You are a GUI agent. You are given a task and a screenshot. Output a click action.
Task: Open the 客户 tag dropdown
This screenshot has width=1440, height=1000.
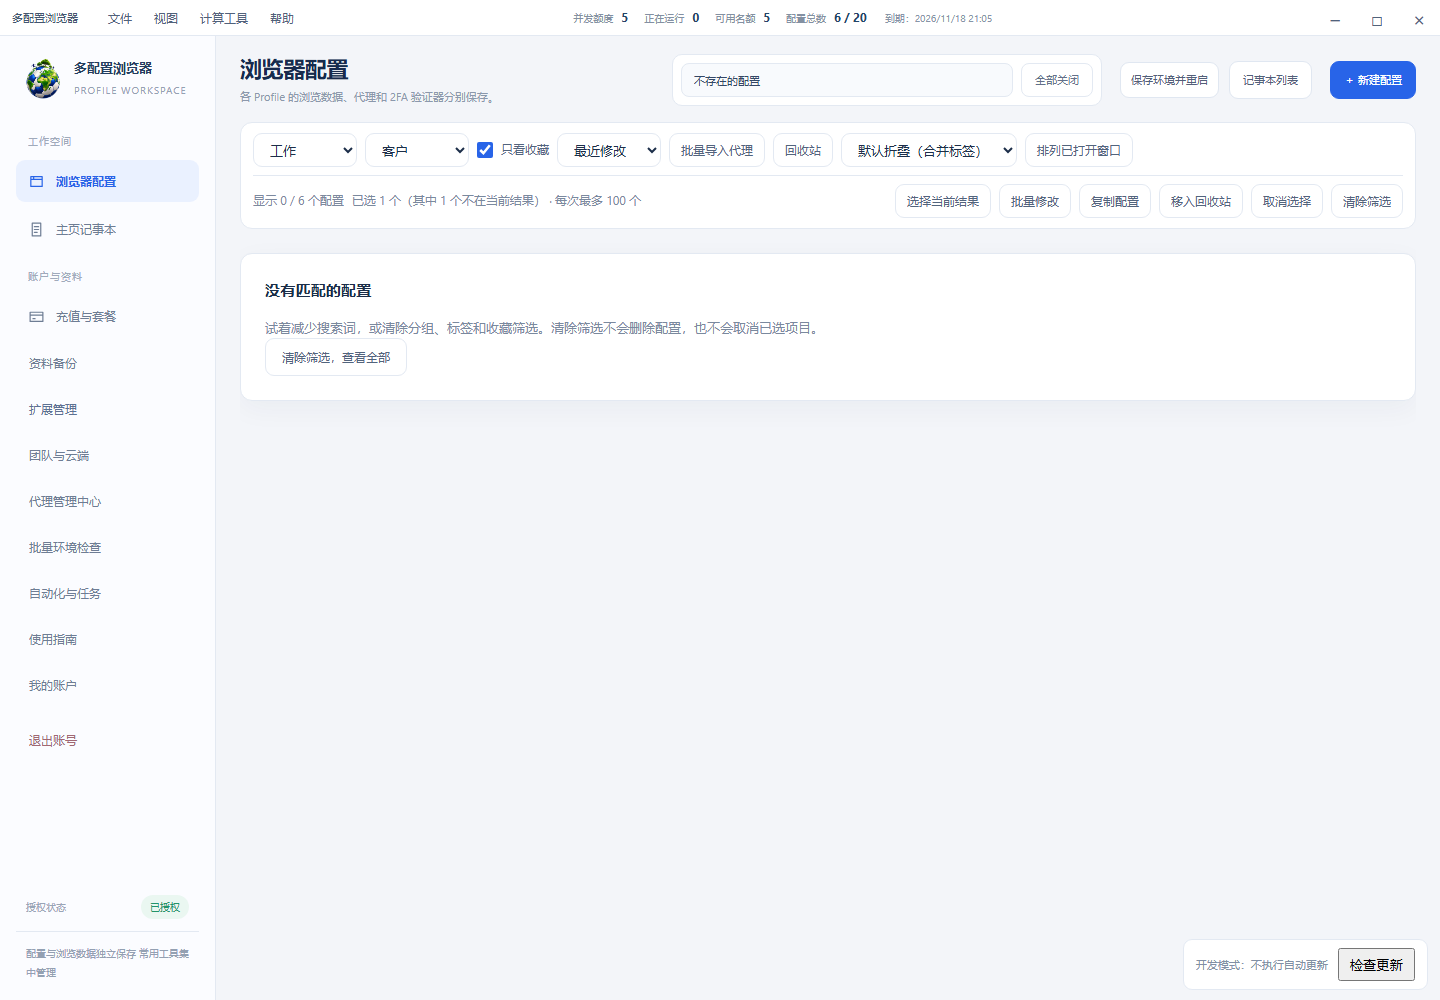pyautogui.click(x=417, y=151)
